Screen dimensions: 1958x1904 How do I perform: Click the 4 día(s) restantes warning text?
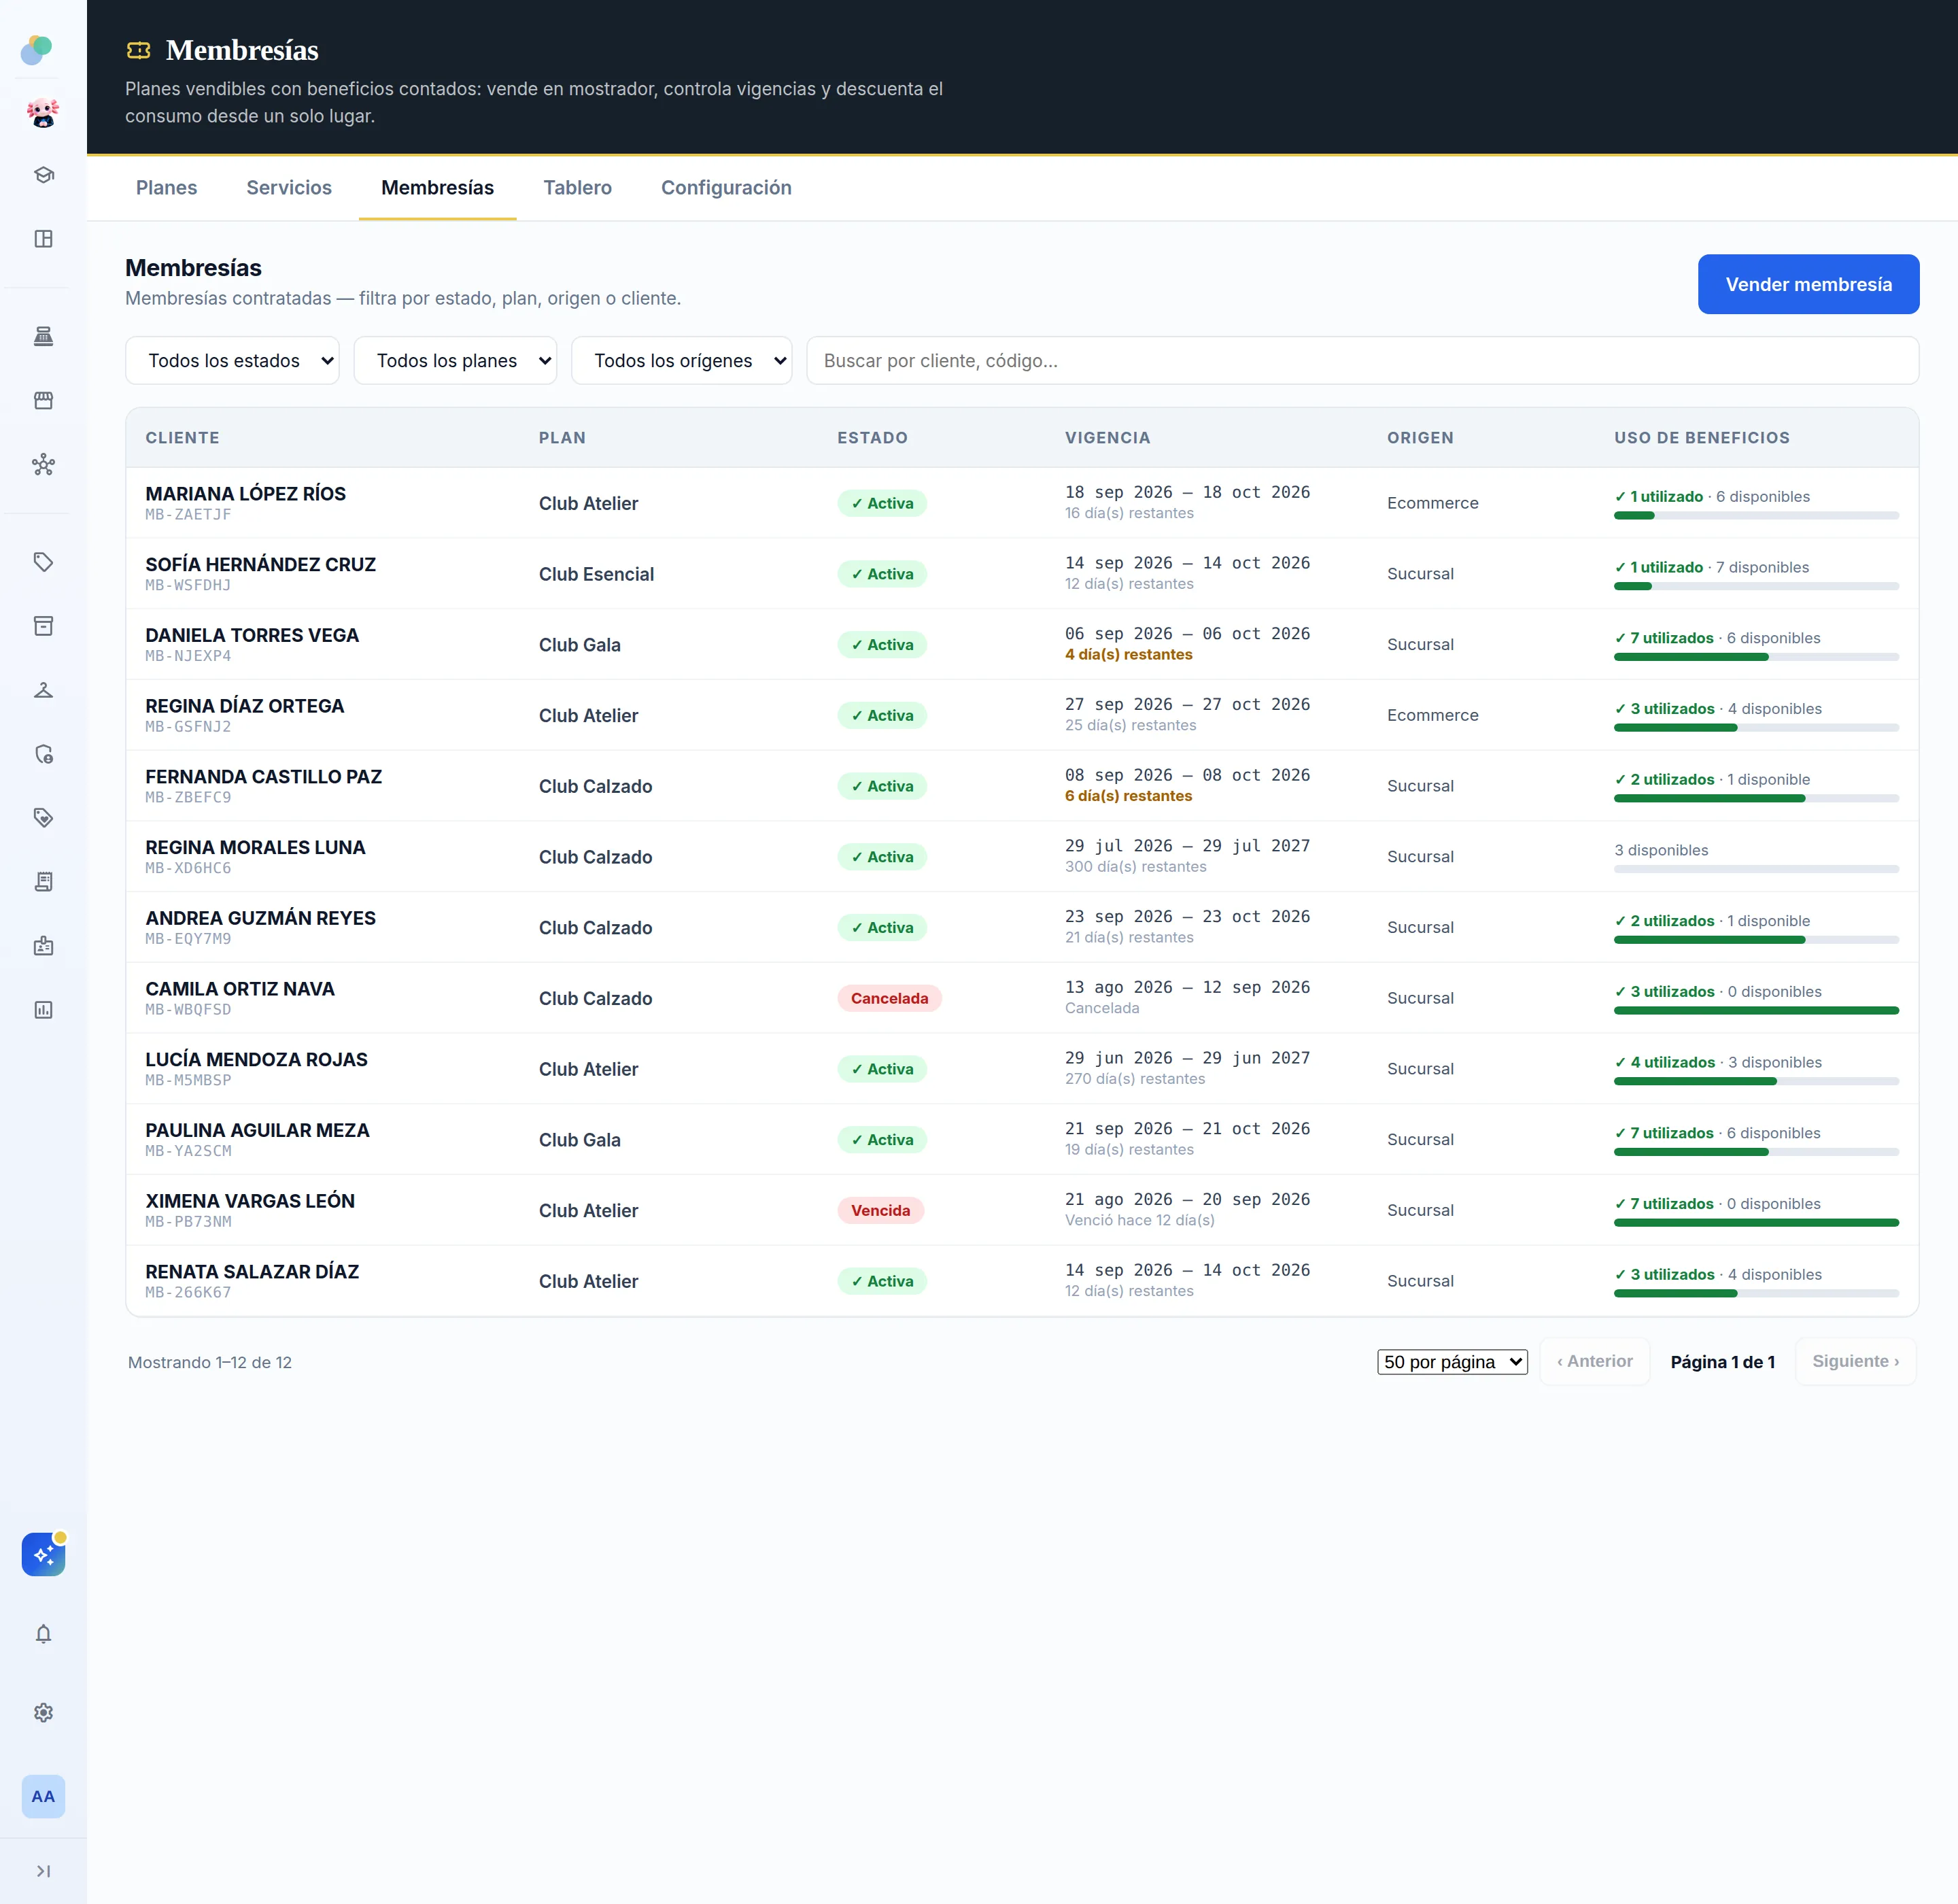pos(1128,655)
